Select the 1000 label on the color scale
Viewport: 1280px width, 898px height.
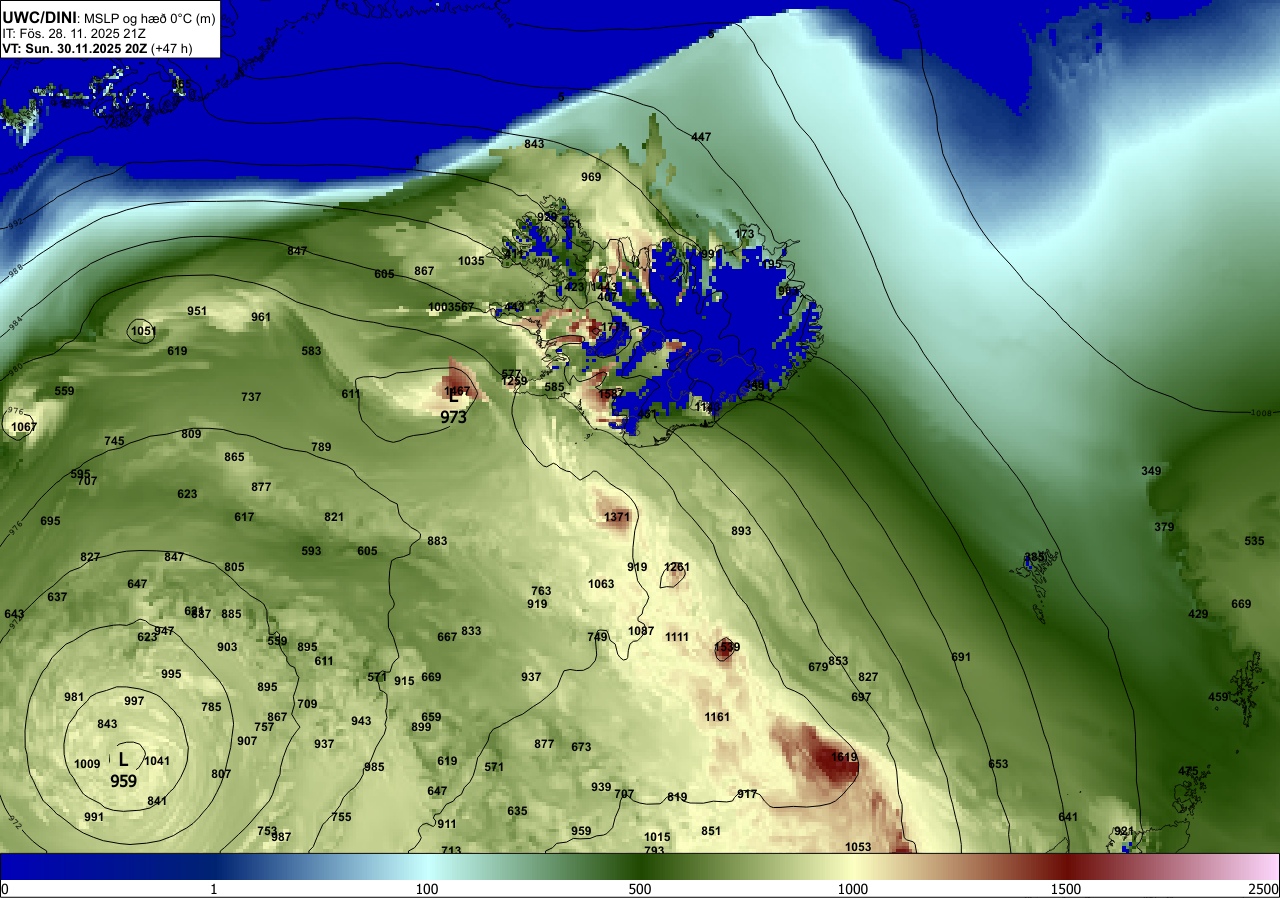coord(852,889)
